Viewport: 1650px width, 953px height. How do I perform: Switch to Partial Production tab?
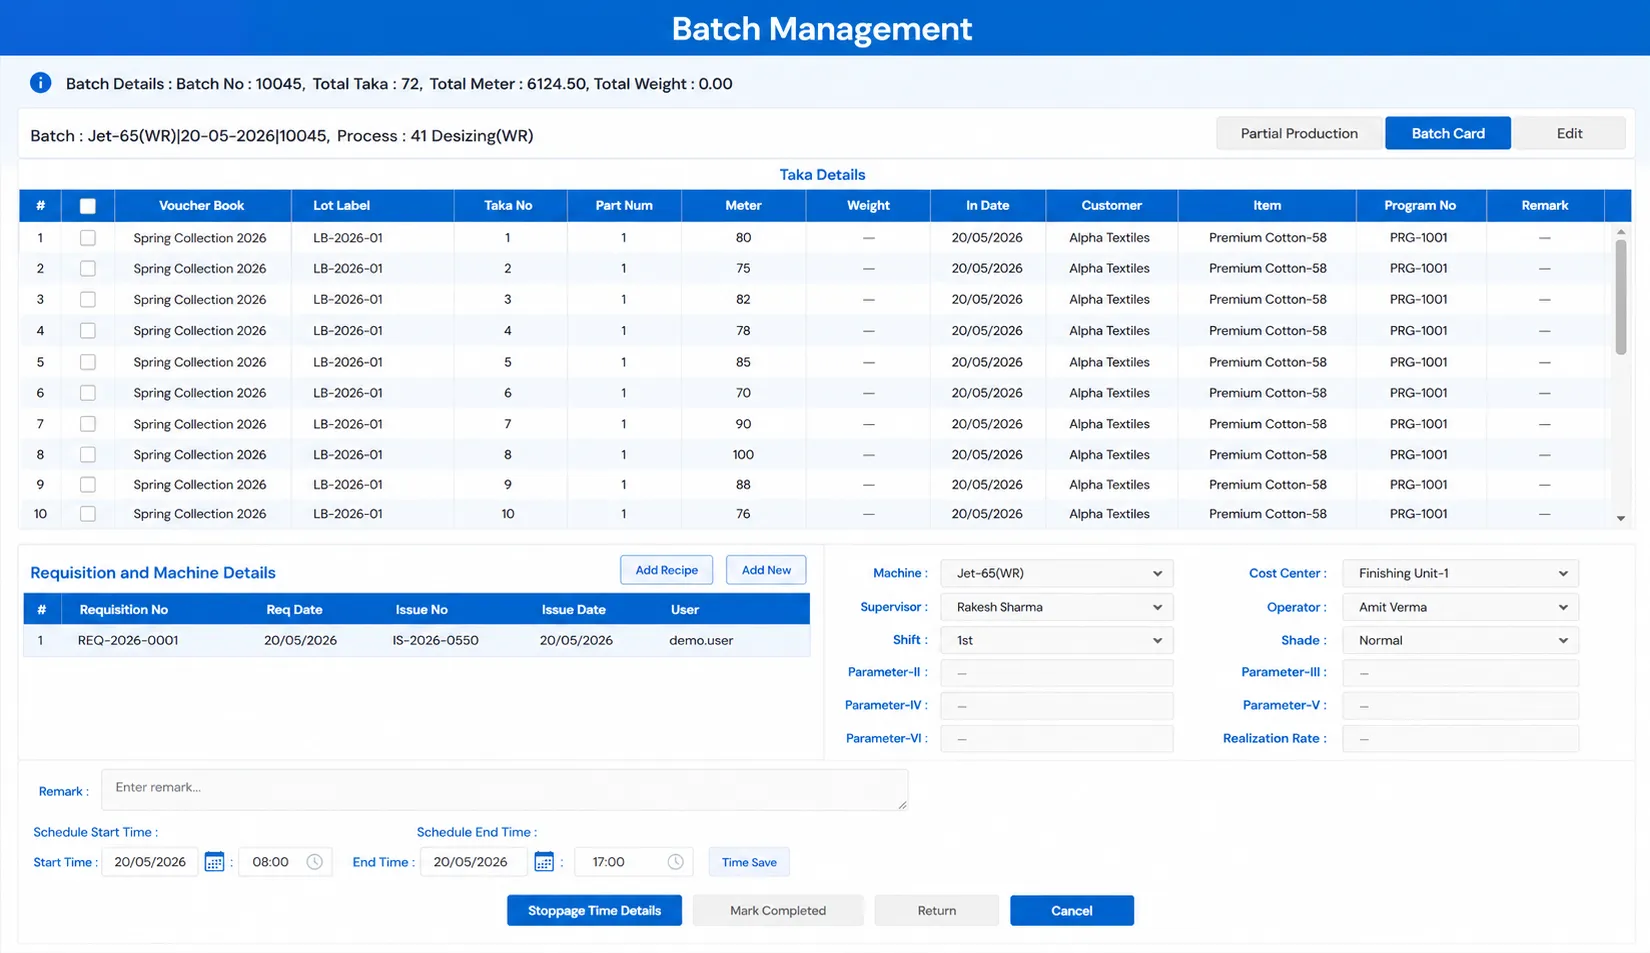[1299, 133]
